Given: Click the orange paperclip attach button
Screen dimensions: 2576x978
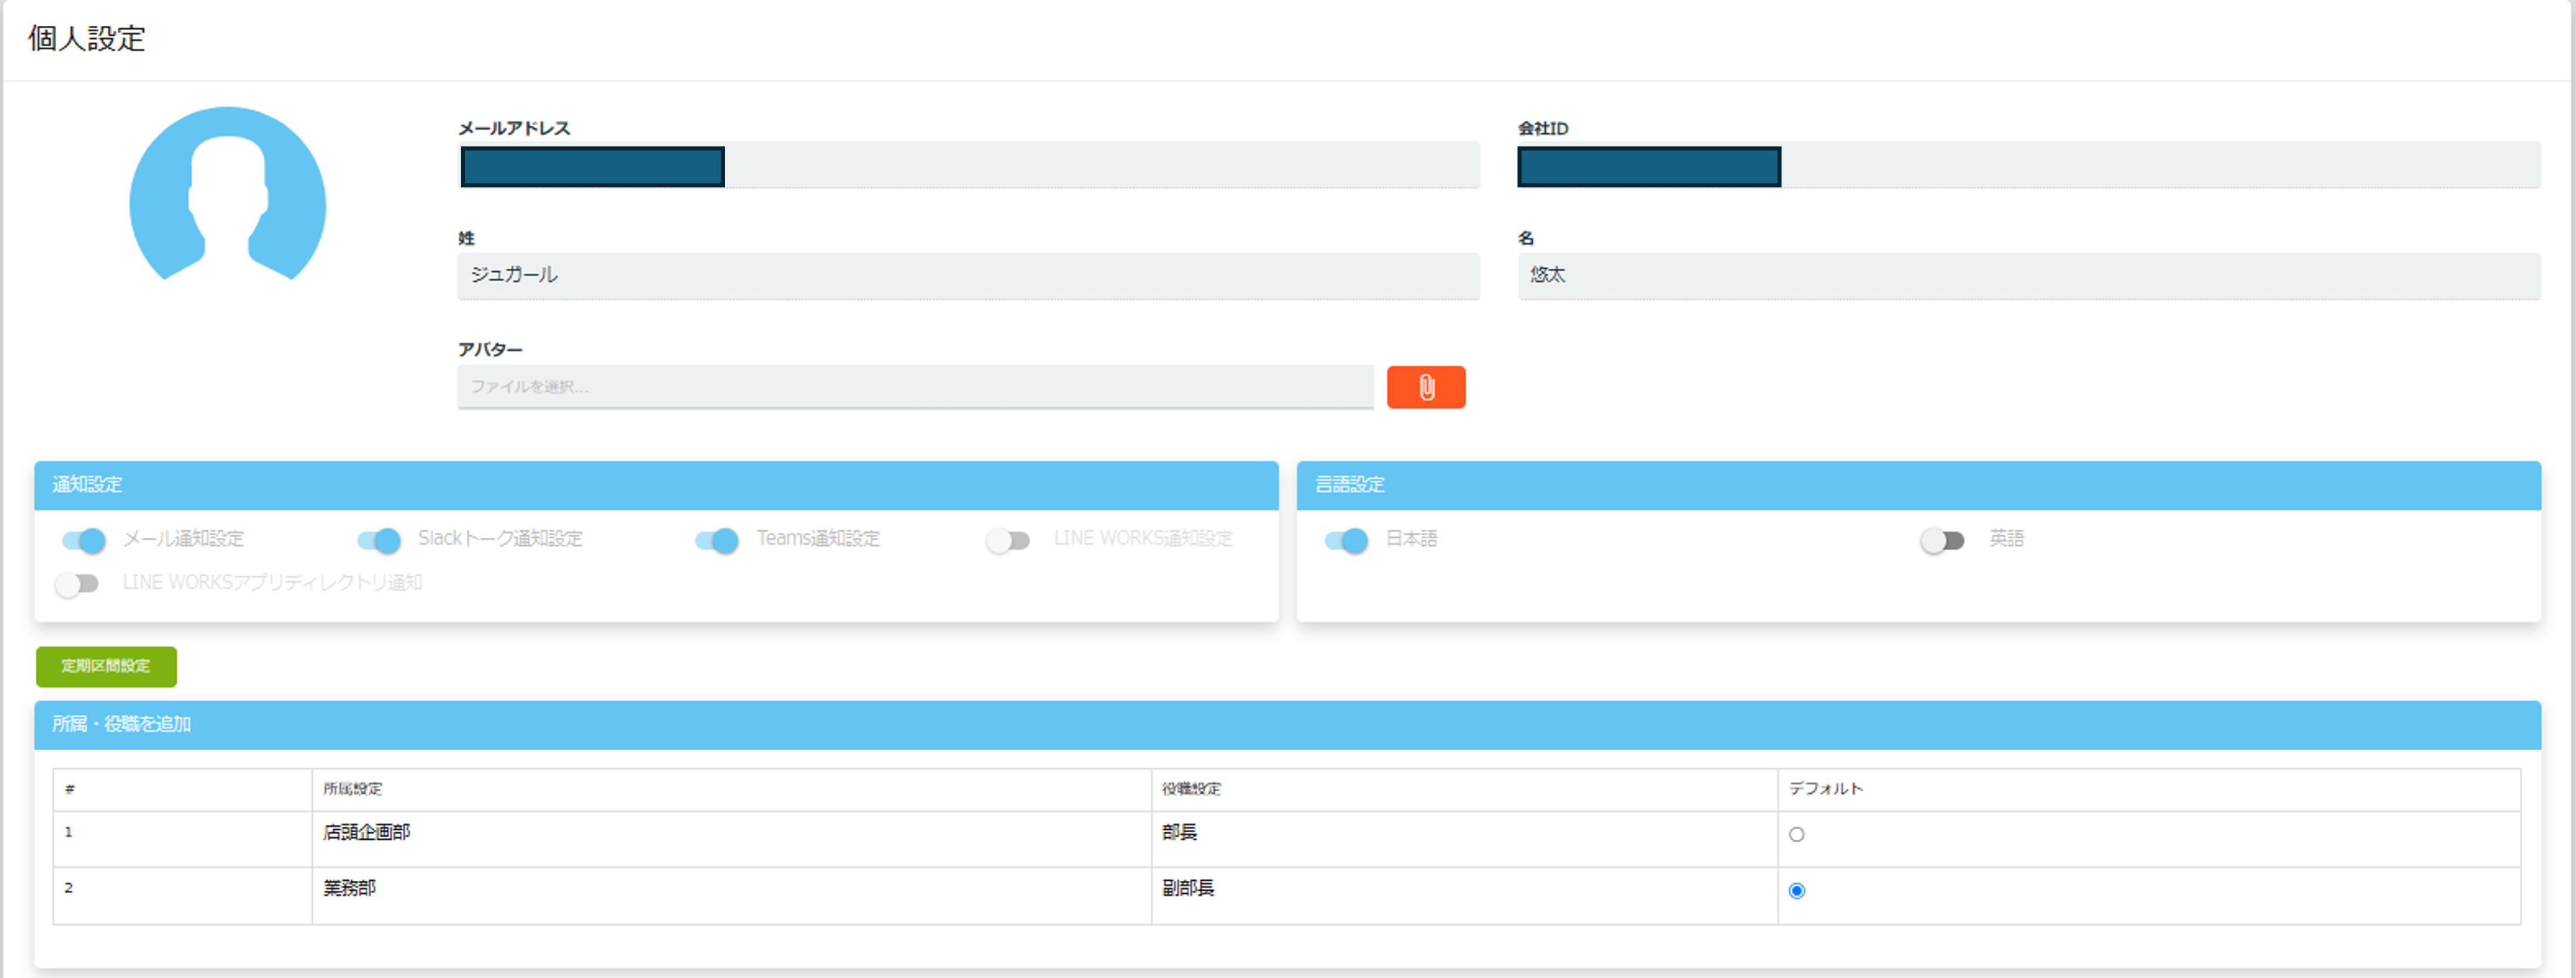Looking at the screenshot, I should [1425, 387].
